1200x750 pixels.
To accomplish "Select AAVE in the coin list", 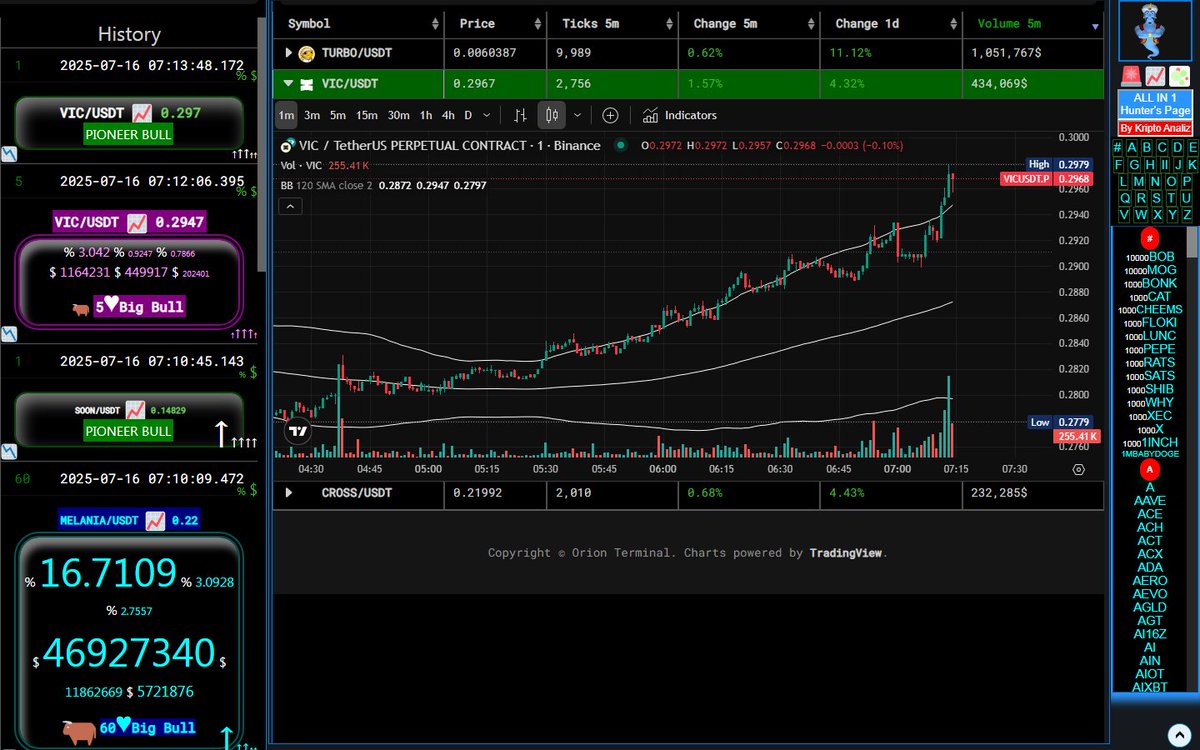I will (x=1150, y=500).
